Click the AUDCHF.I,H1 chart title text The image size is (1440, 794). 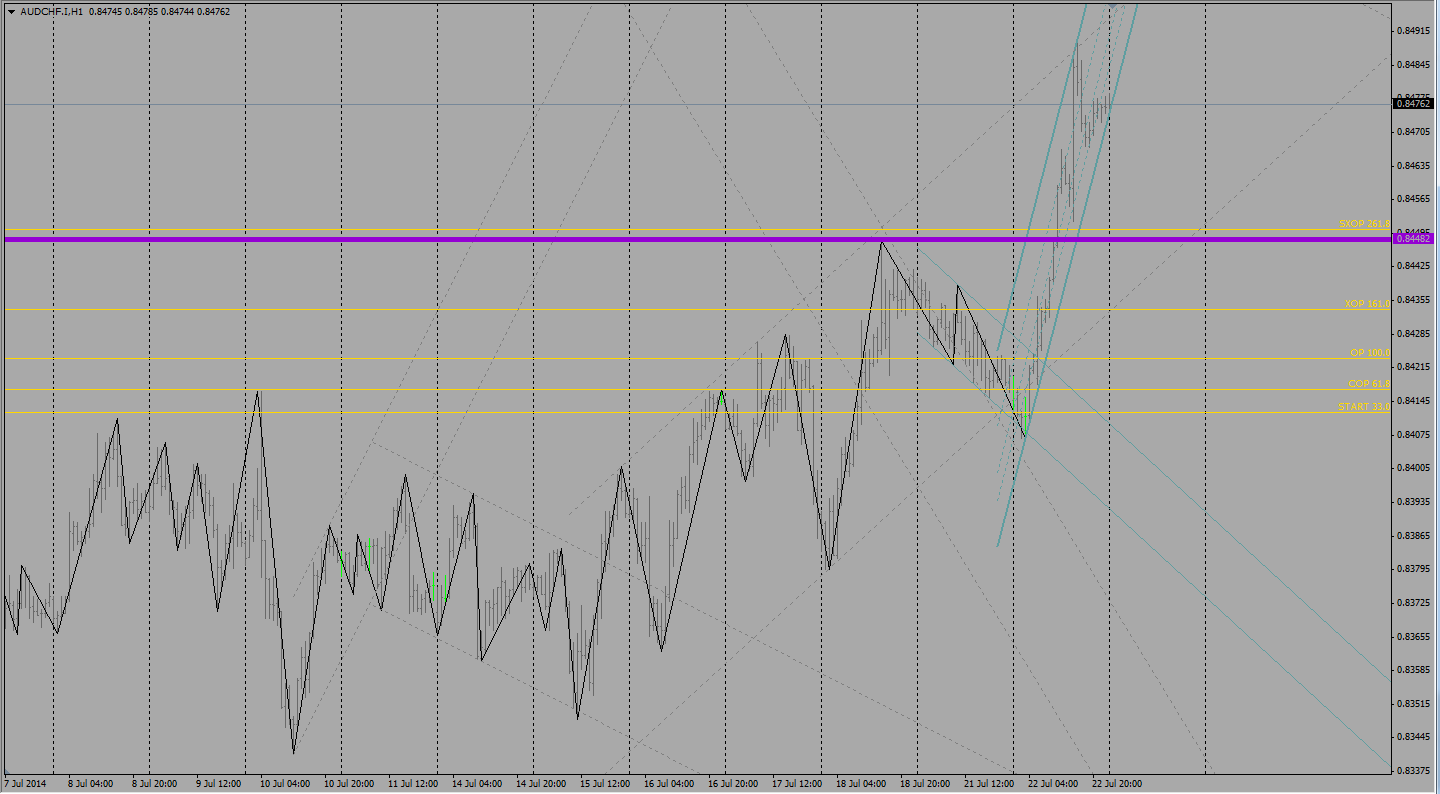coord(52,12)
